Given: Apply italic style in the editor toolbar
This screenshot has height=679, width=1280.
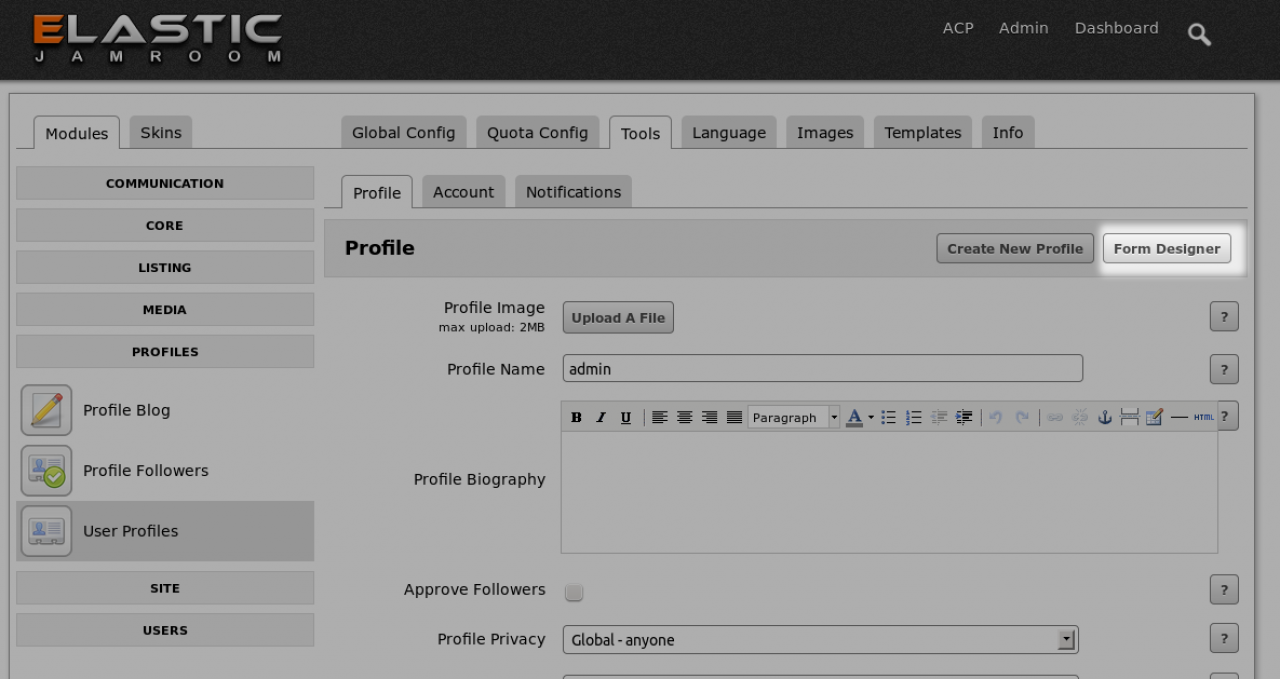Looking at the screenshot, I should tap(601, 418).
